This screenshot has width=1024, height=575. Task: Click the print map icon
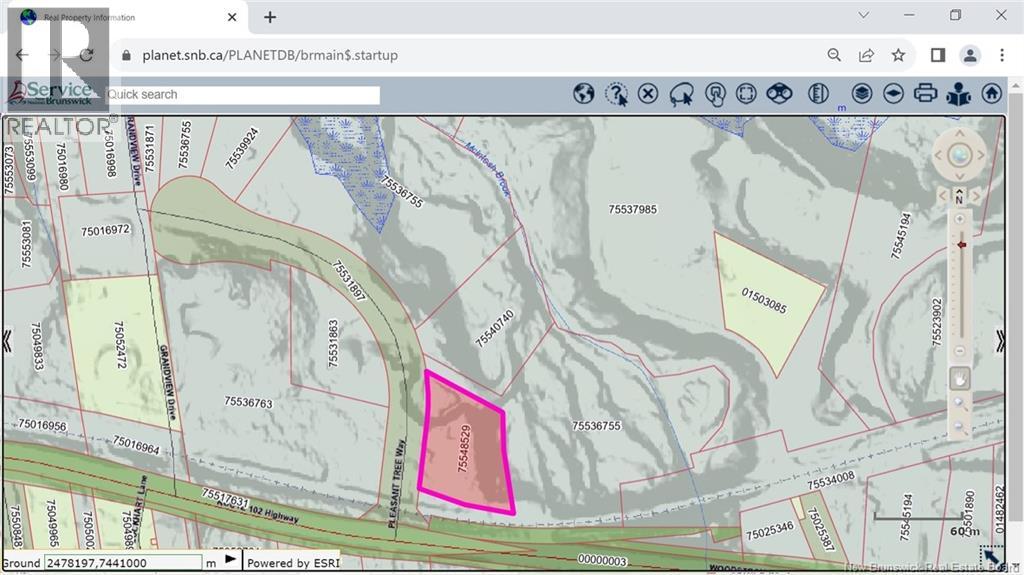click(x=926, y=94)
